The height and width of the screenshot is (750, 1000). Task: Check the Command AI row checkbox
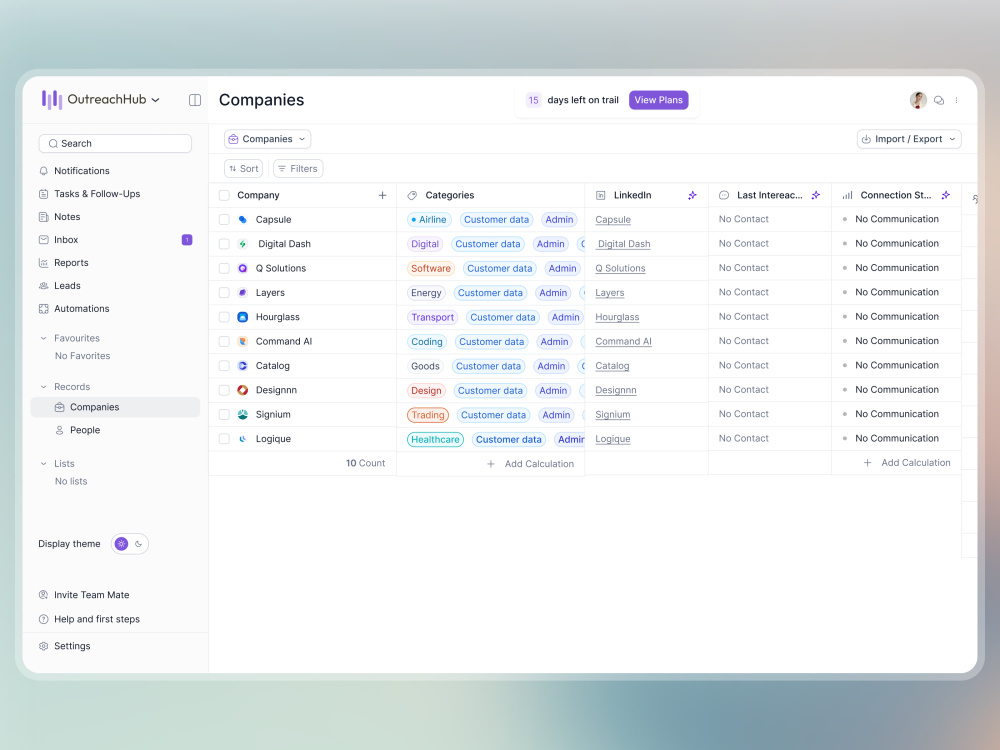[224, 341]
